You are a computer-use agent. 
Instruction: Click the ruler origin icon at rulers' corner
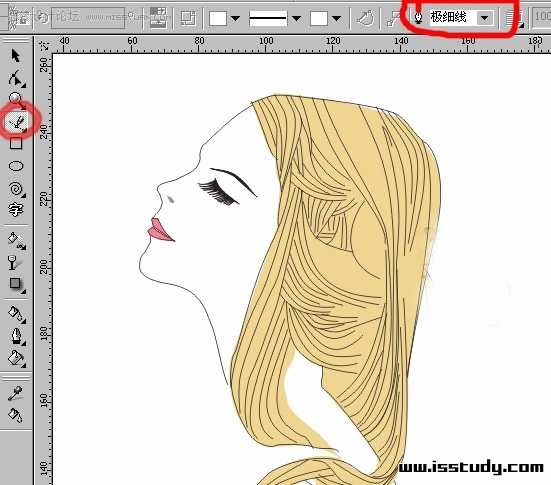pyautogui.click(x=44, y=46)
